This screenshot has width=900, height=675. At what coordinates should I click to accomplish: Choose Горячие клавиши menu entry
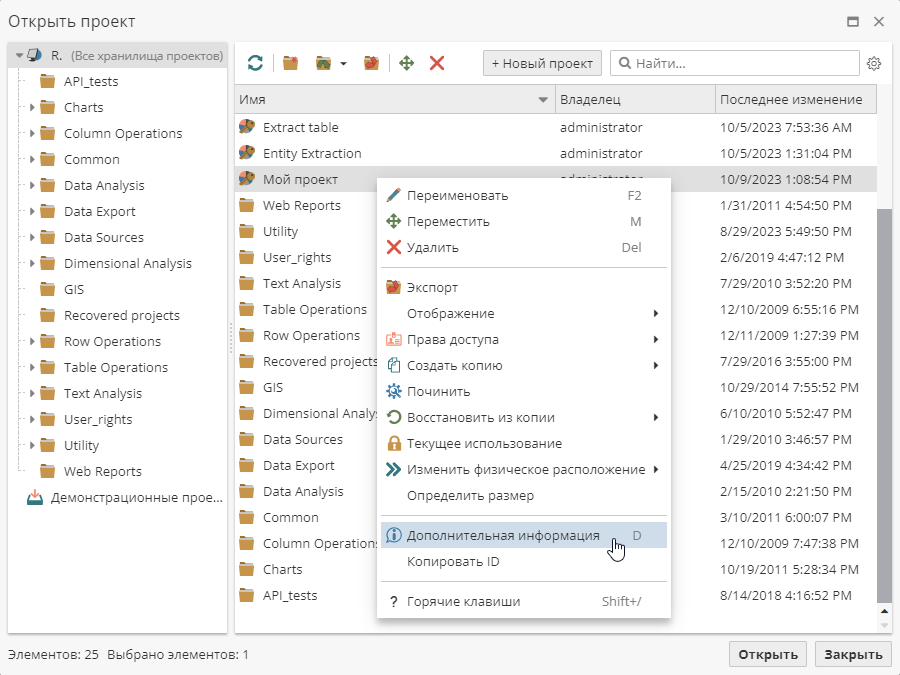tap(523, 602)
